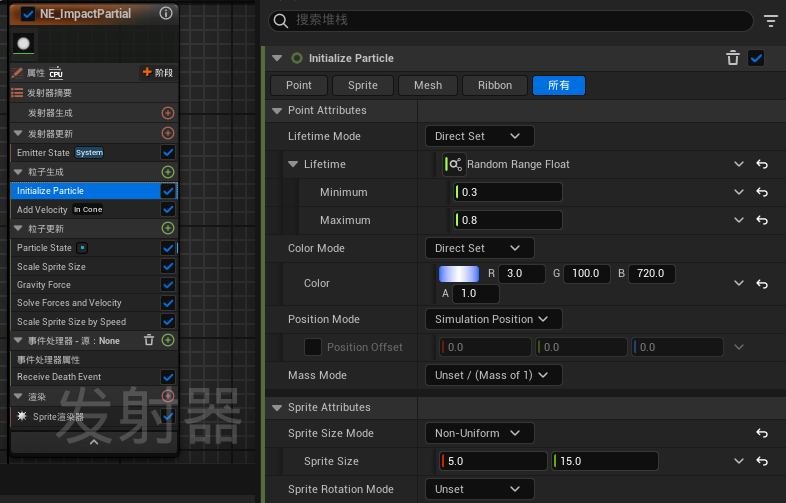Collapse the Point Attributes category

coord(277,111)
